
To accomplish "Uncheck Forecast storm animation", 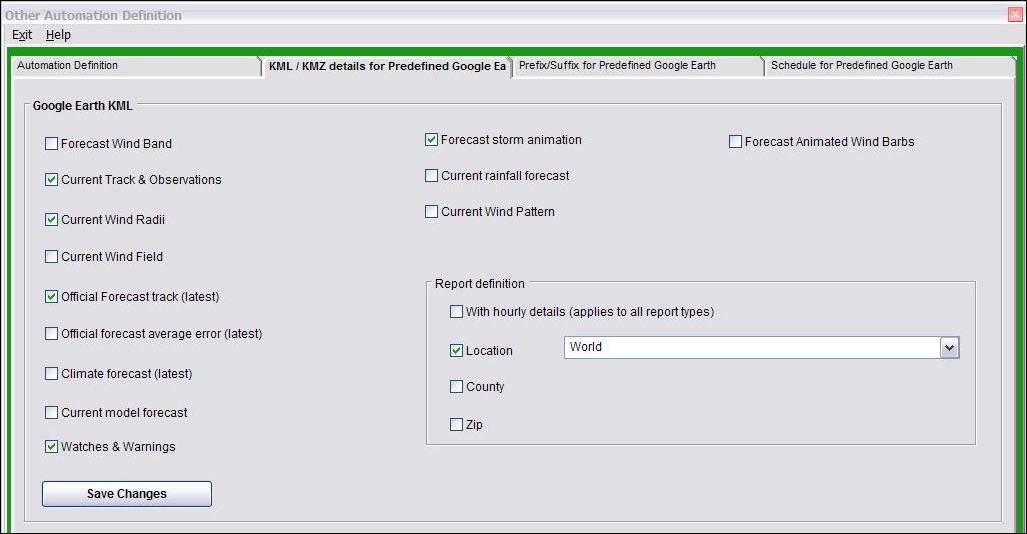I will pyautogui.click(x=432, y=140).
